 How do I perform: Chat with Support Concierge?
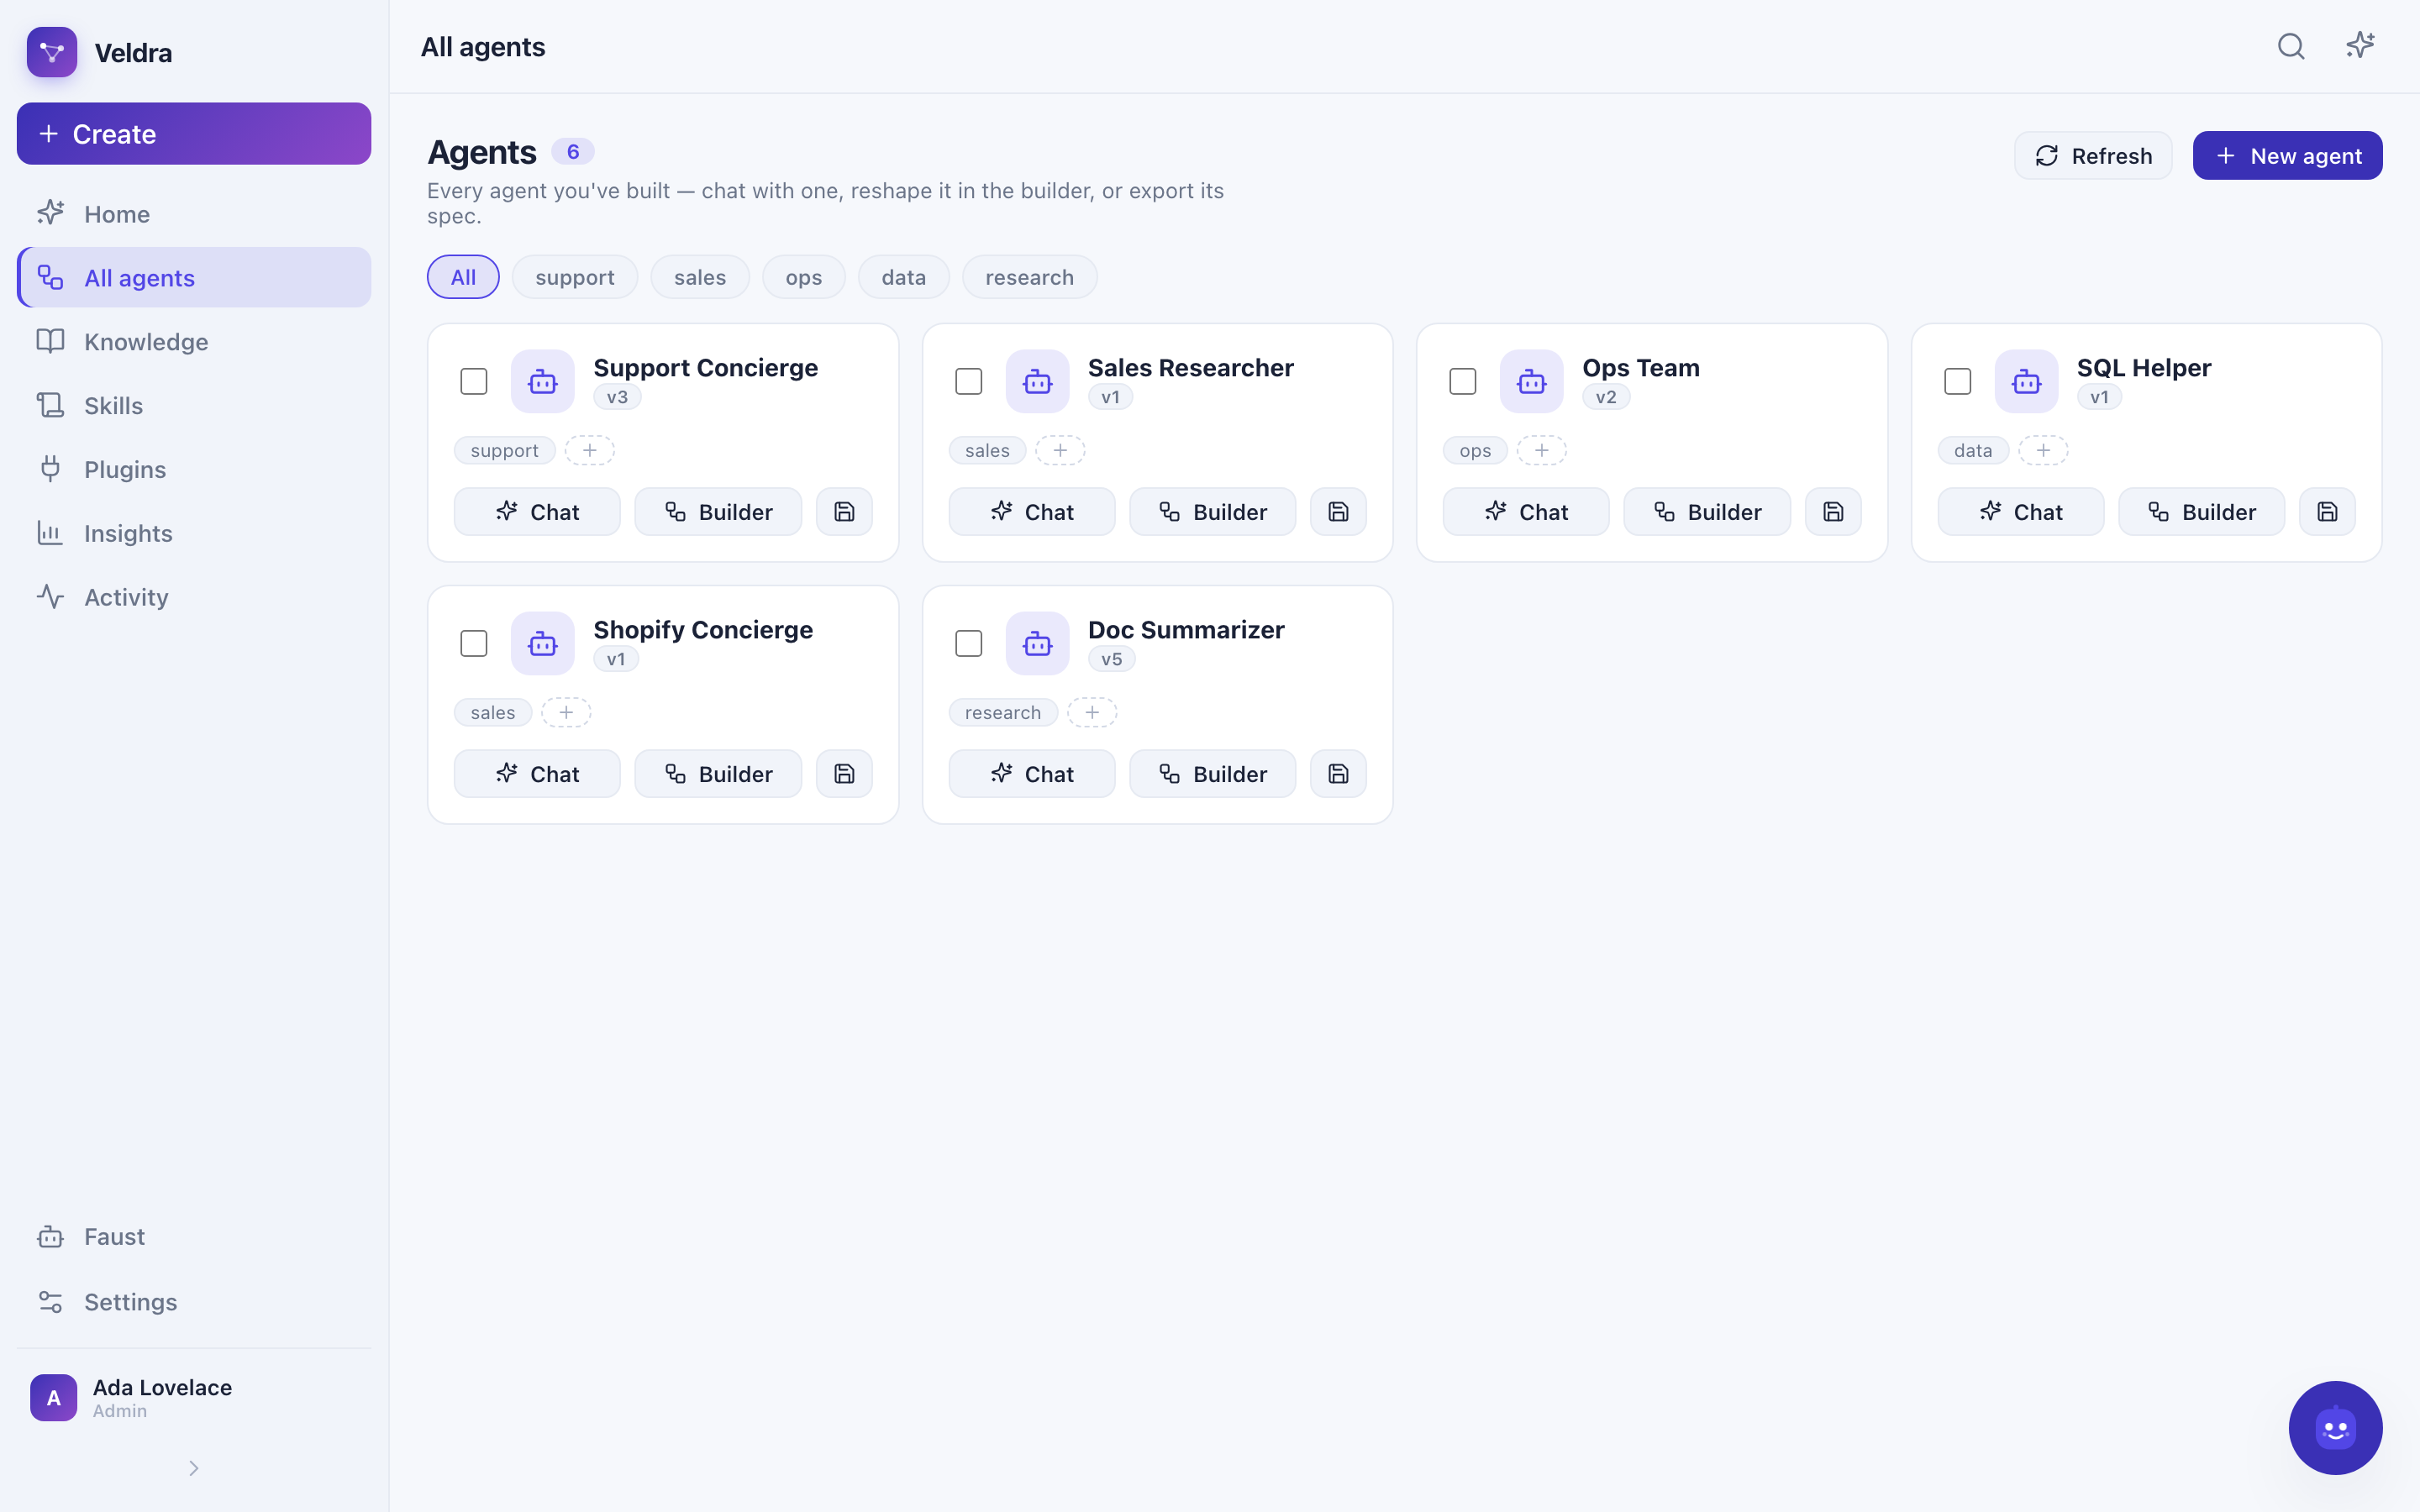point(537,512)
